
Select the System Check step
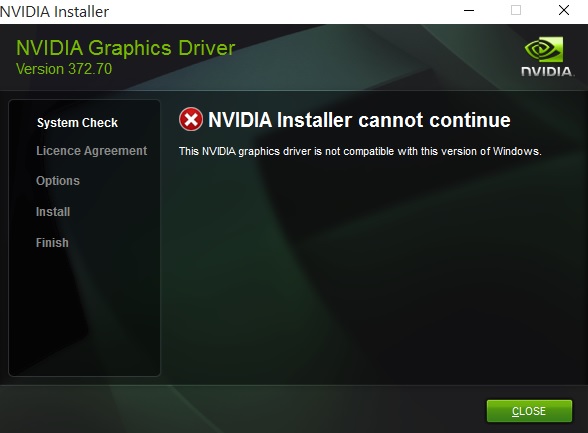pyautogui.click(x=77, y=123)
